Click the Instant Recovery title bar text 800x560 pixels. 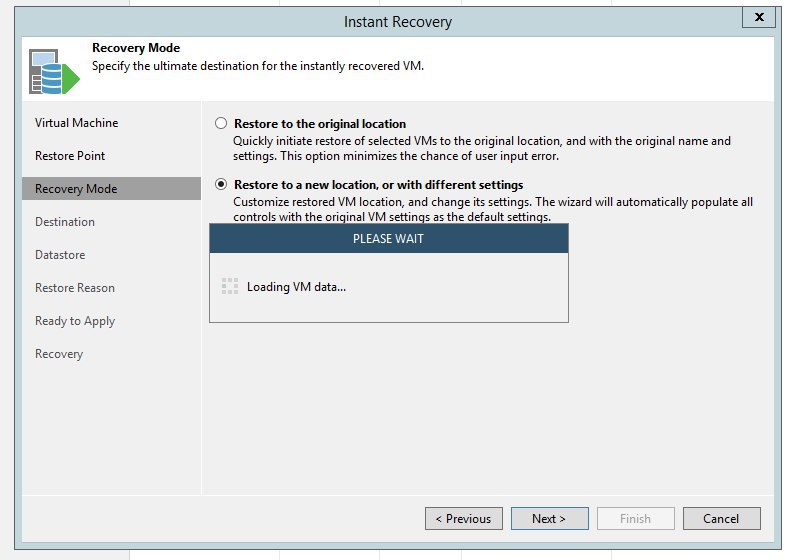point(398,22)
